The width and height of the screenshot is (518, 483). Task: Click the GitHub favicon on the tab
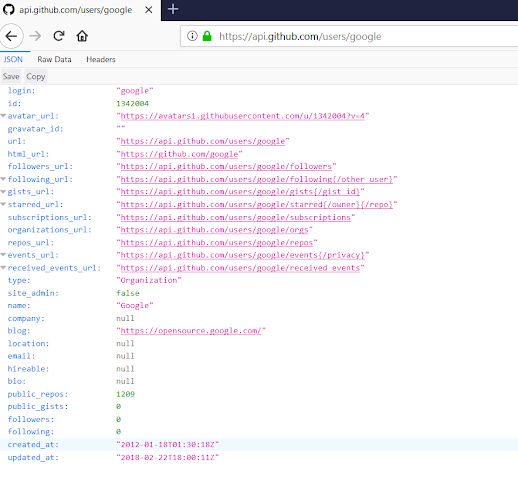9,10
